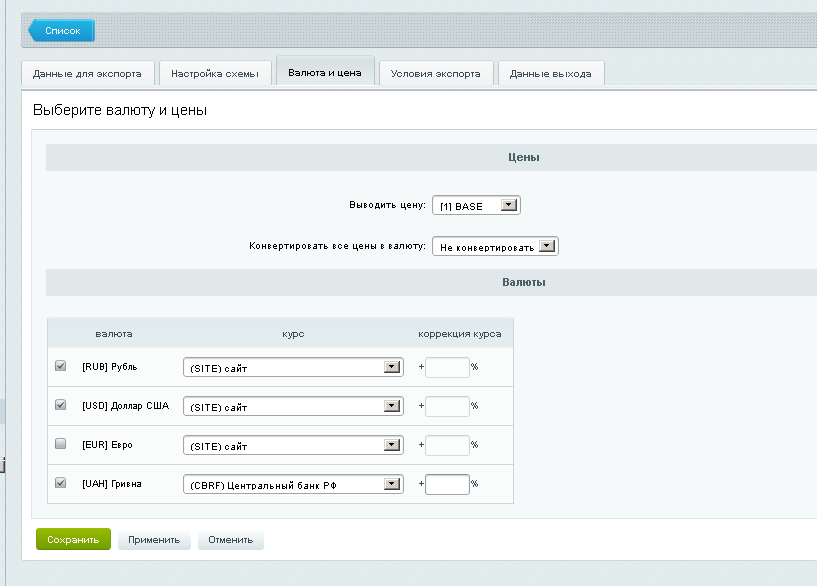
Task: Click the Список back button
Action: 62,31
